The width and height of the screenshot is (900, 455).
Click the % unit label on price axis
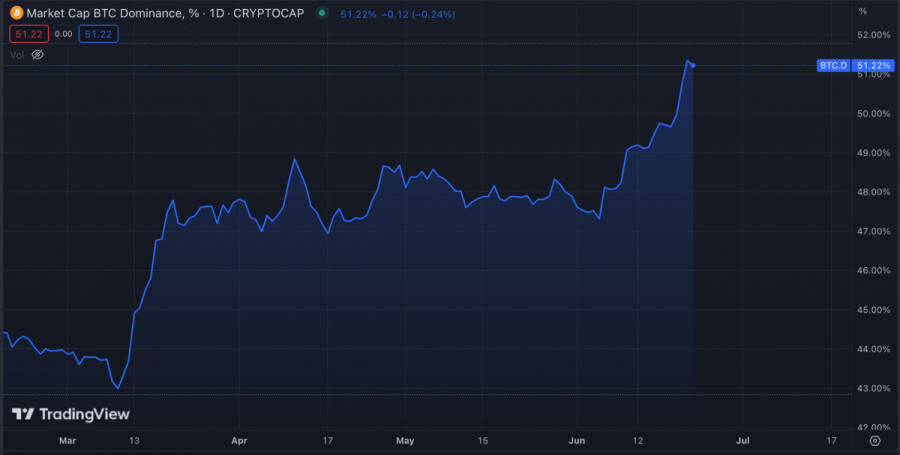pyautogui.click(x=862, y=11)
